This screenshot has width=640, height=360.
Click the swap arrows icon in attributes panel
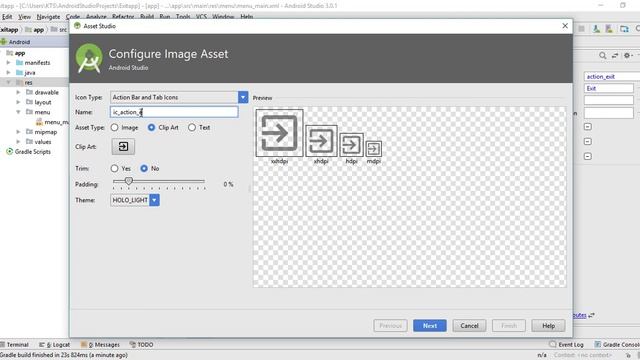615,55
